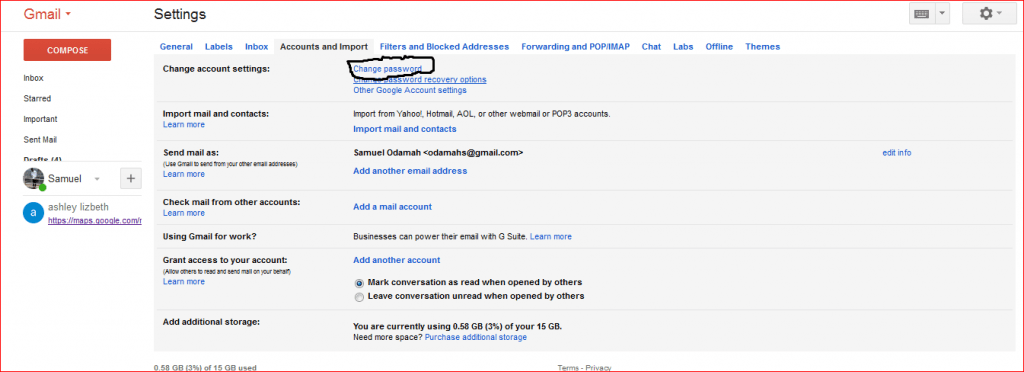Open the Gmail dropdown menu
1024x372 pixels.
click(x=47, y=14)
